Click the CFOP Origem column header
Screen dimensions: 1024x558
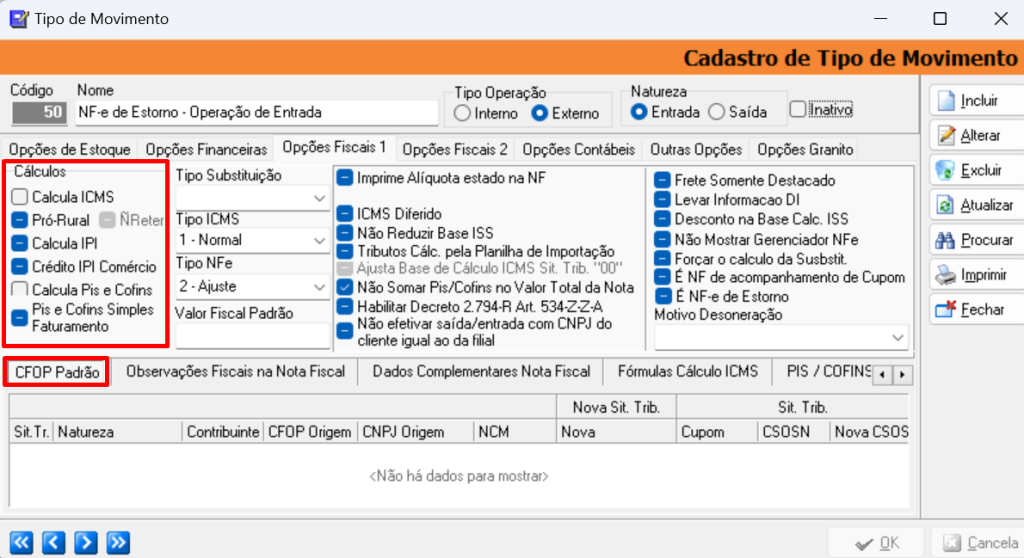tap(310, 432)
